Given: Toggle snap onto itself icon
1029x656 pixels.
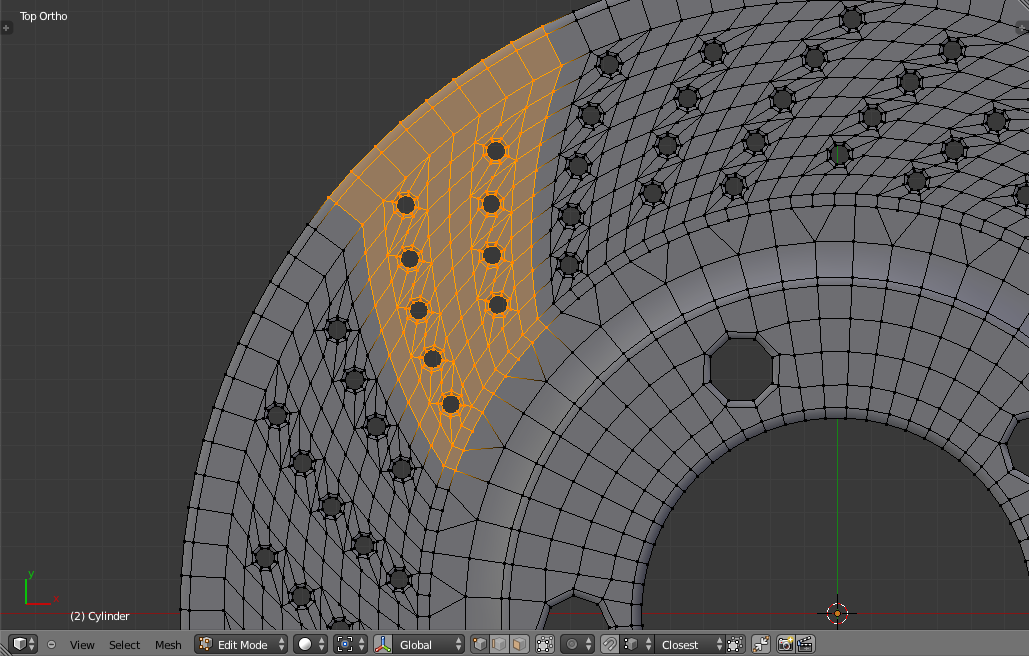Looking at the screenshot, I should pyautogui.click(x=735, y=644).
